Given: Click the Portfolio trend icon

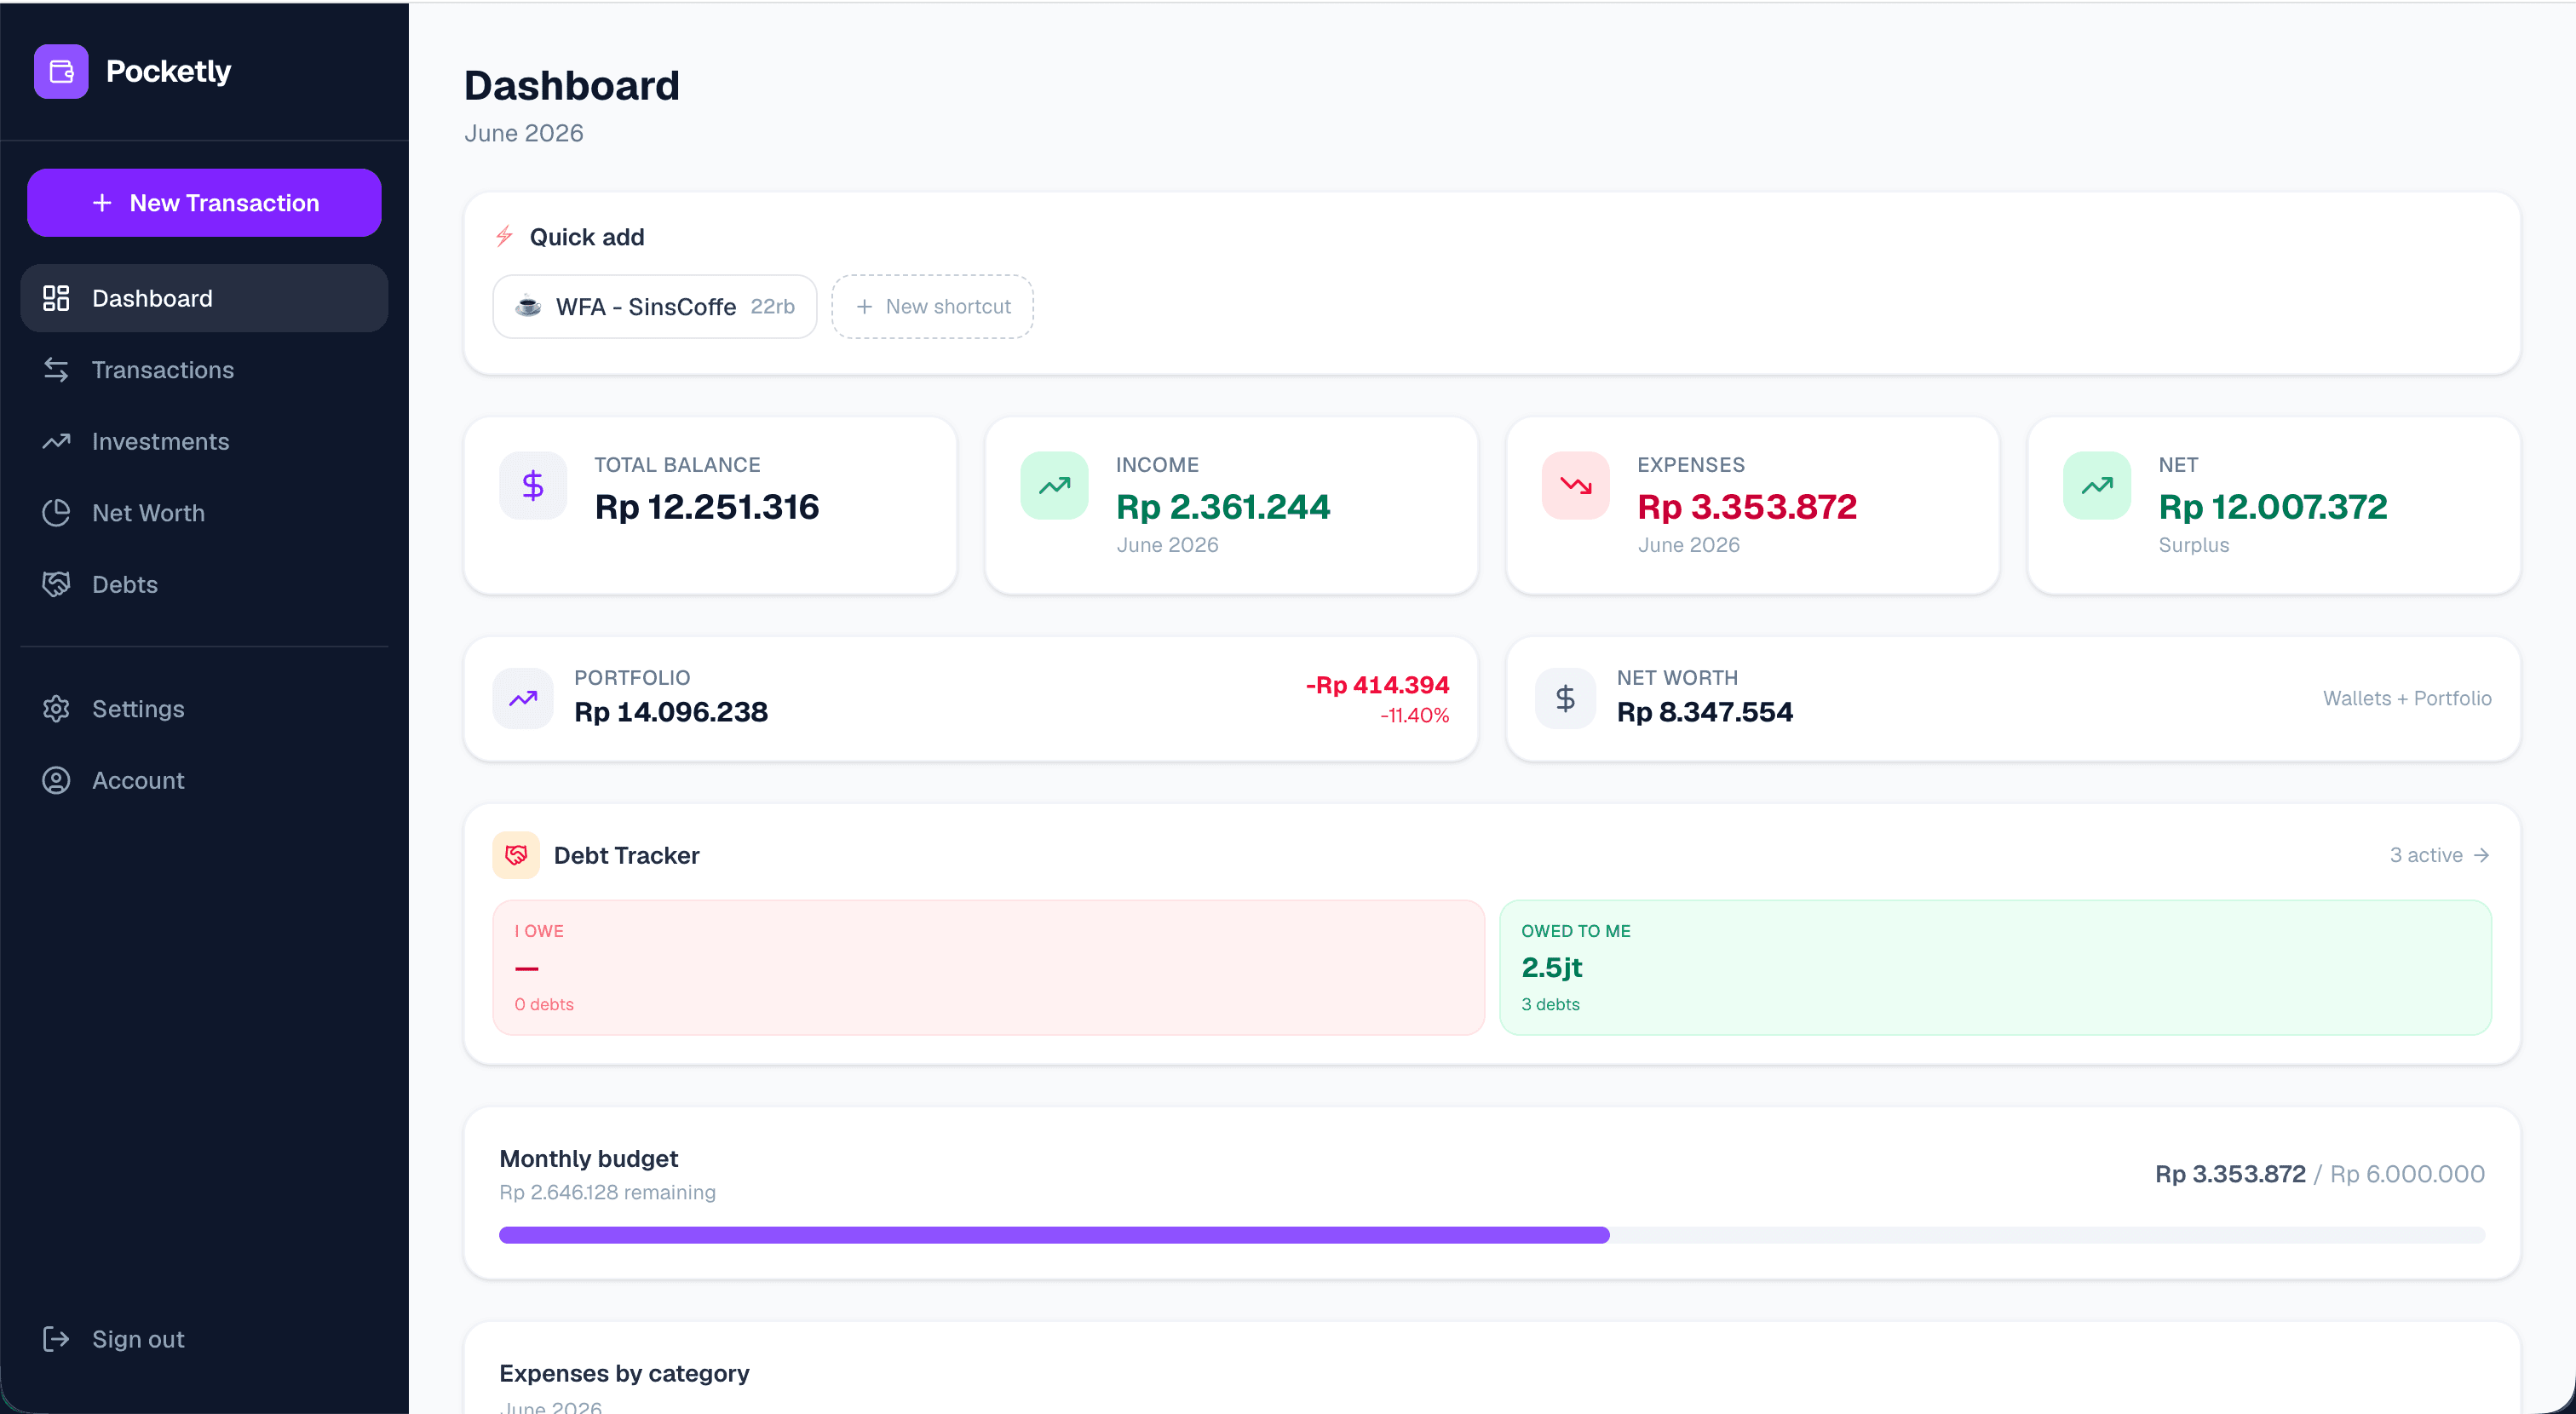Looking at the screenshot, I should 523,698.
